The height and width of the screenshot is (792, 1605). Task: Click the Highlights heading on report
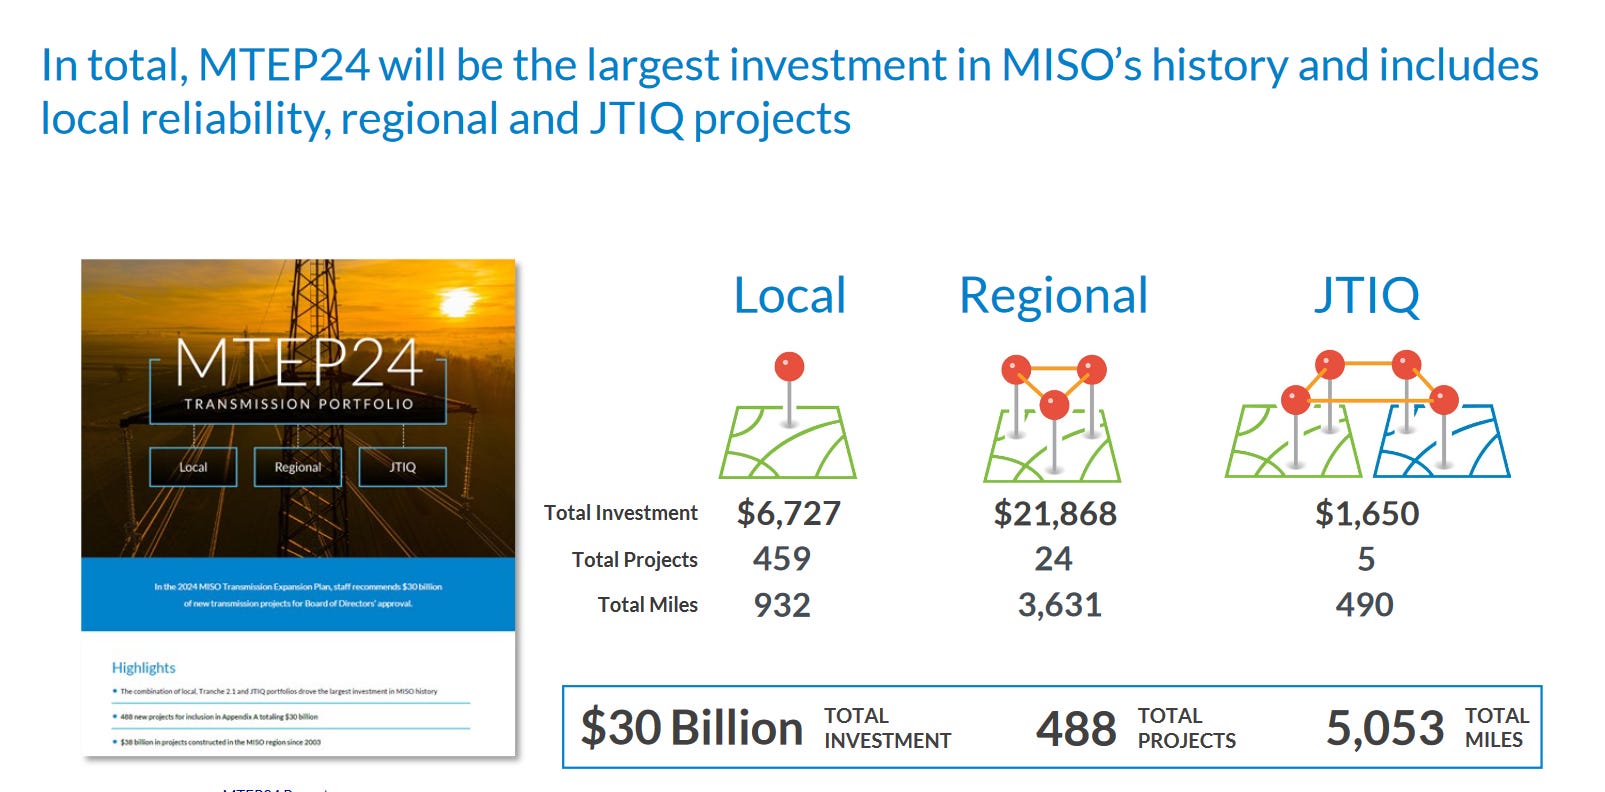pyautogui.click(x=143, y=668)
